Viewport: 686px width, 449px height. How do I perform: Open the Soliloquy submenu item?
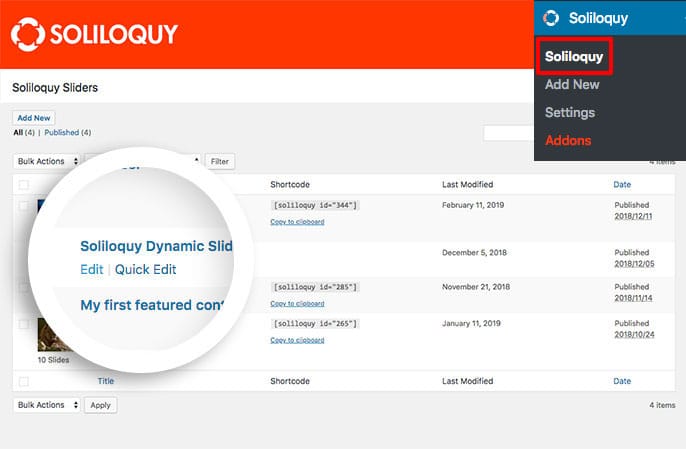click(x=574, y=56)
